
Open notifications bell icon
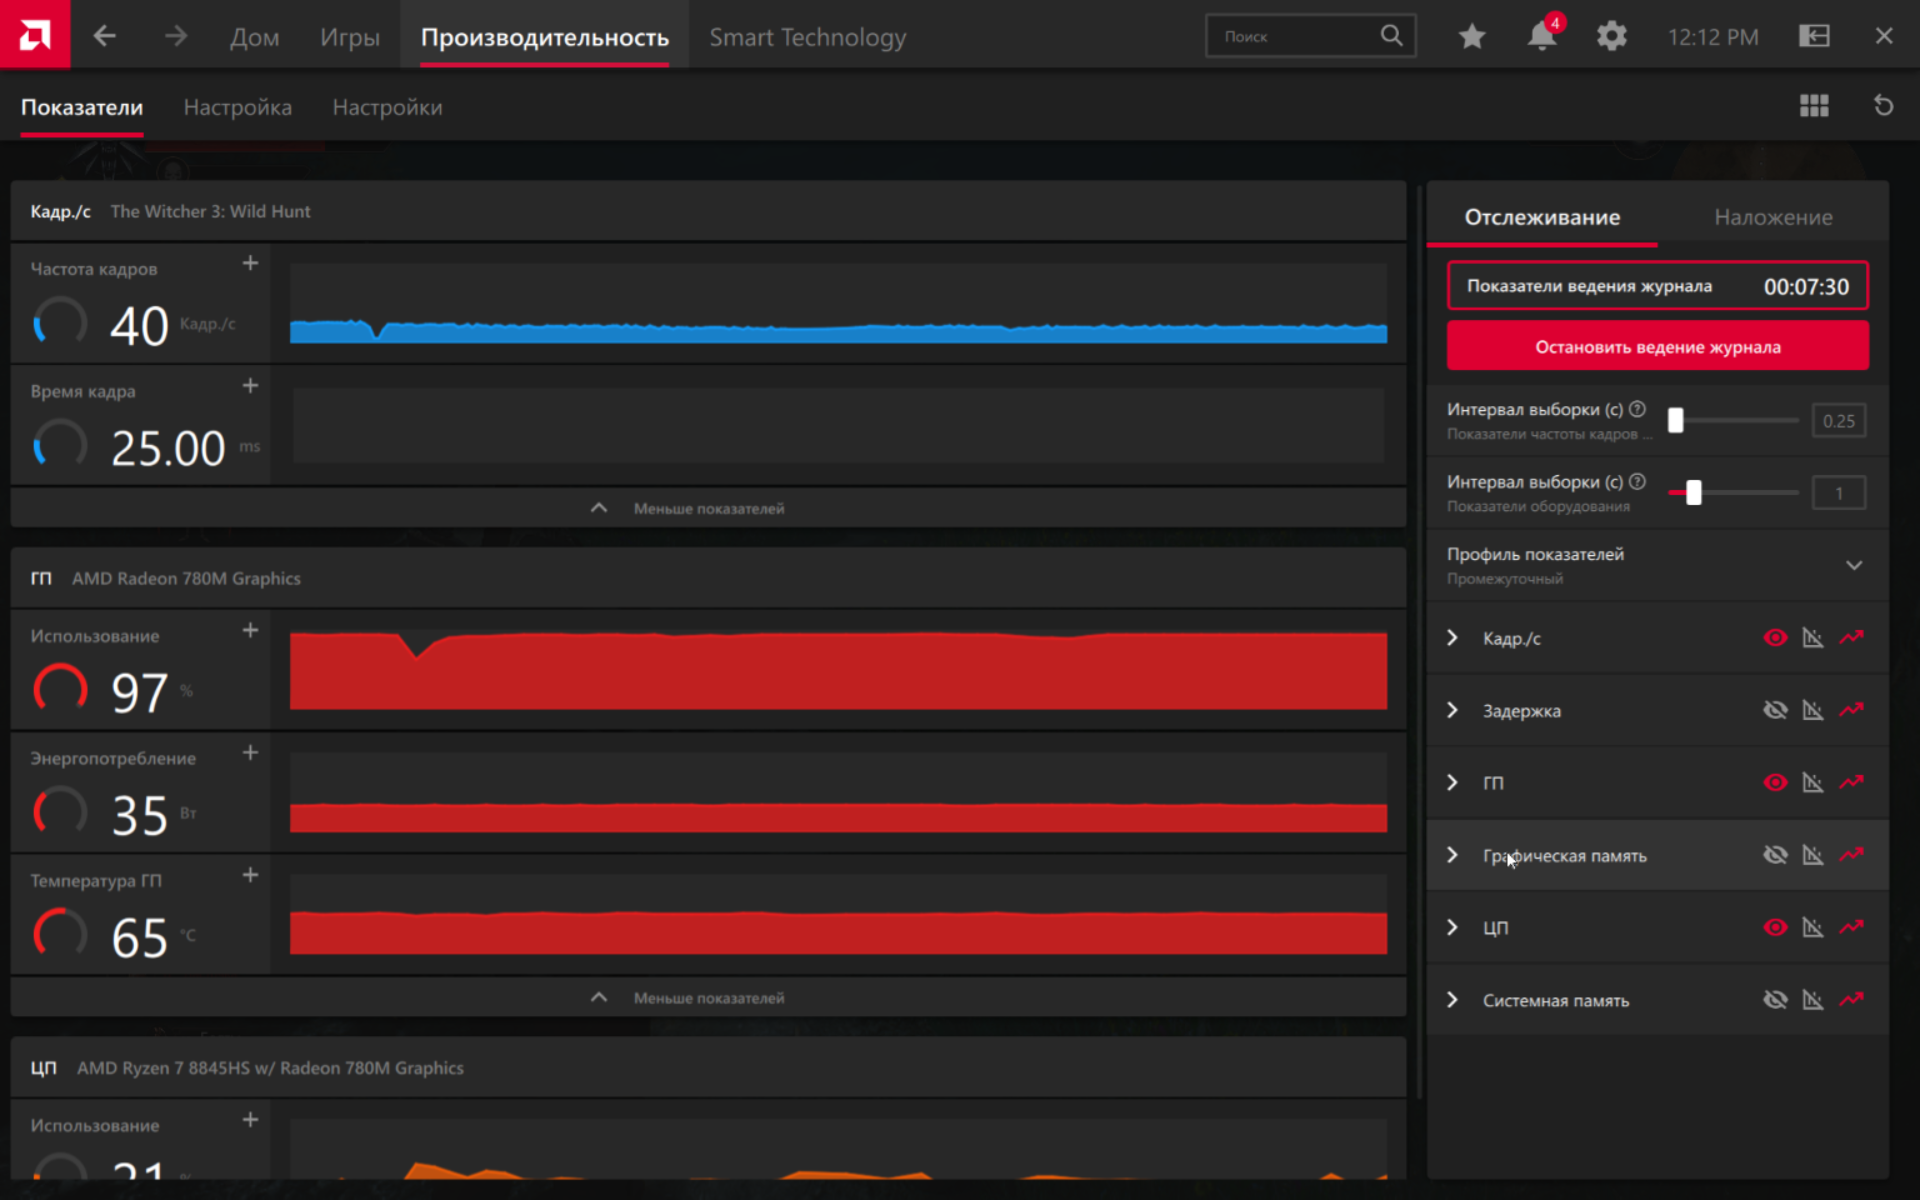coord(1542,37)
